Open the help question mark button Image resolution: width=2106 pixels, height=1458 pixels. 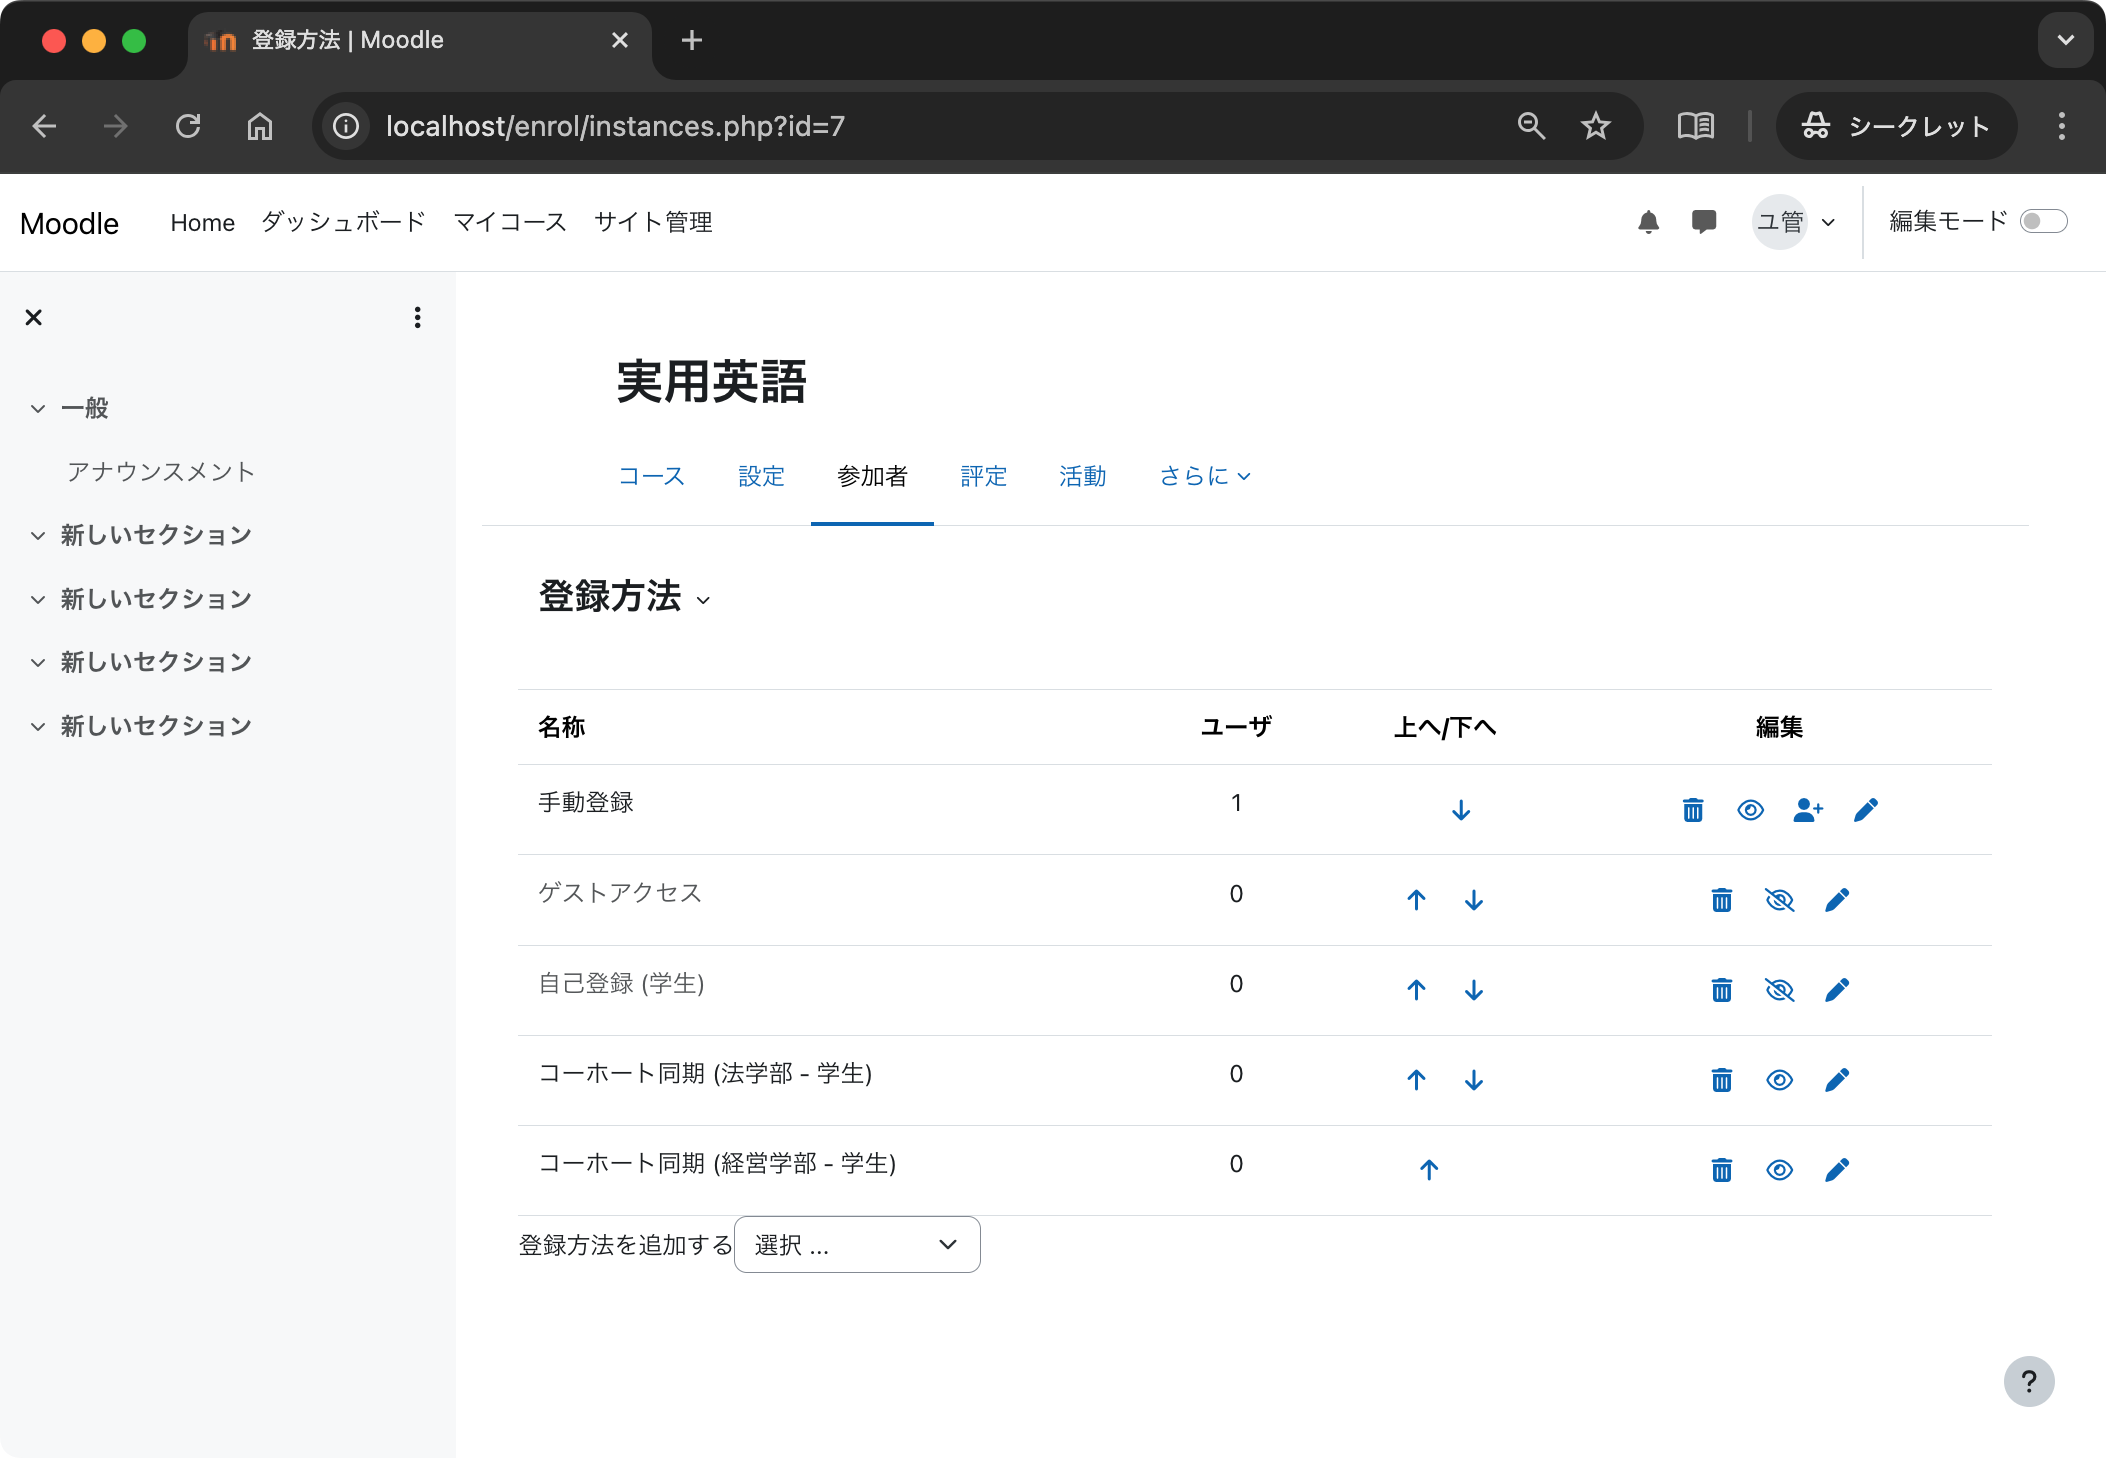pos(2029,1381)
